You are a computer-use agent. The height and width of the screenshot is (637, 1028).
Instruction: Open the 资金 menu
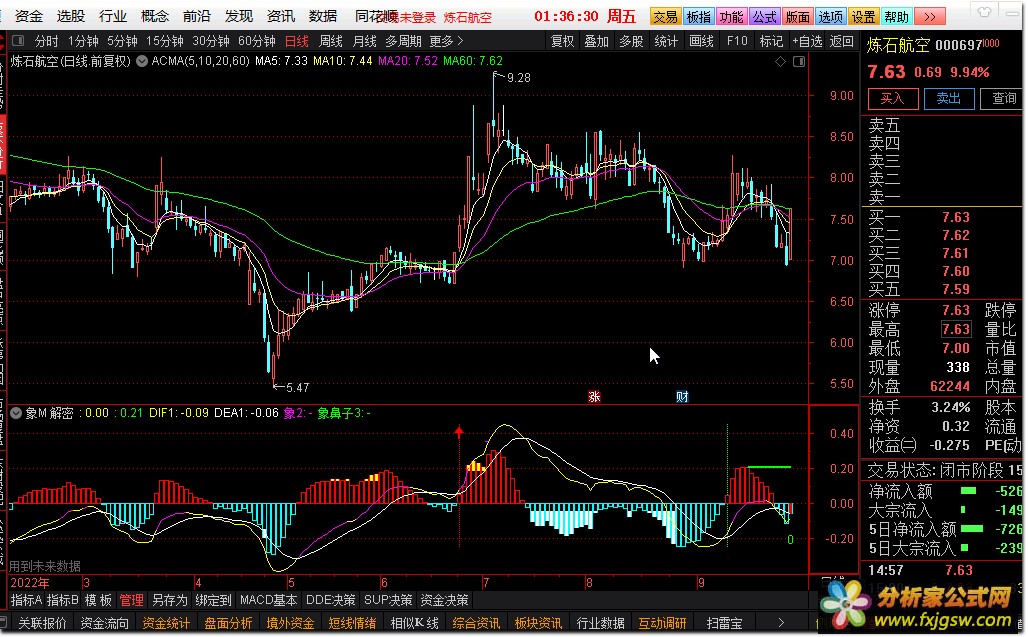[29, 16]
